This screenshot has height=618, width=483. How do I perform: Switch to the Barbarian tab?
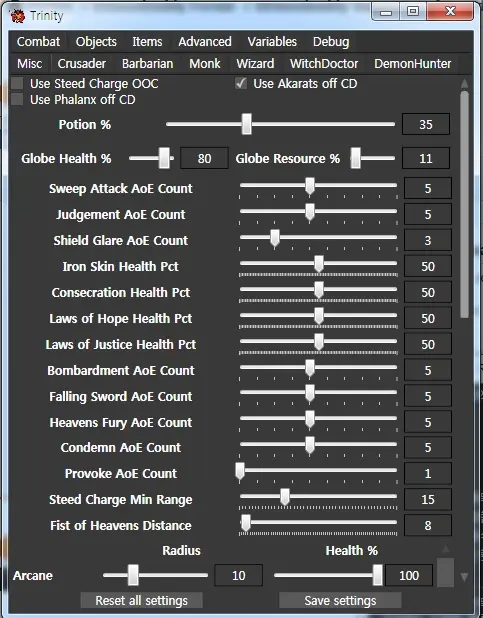click(147, 63)
